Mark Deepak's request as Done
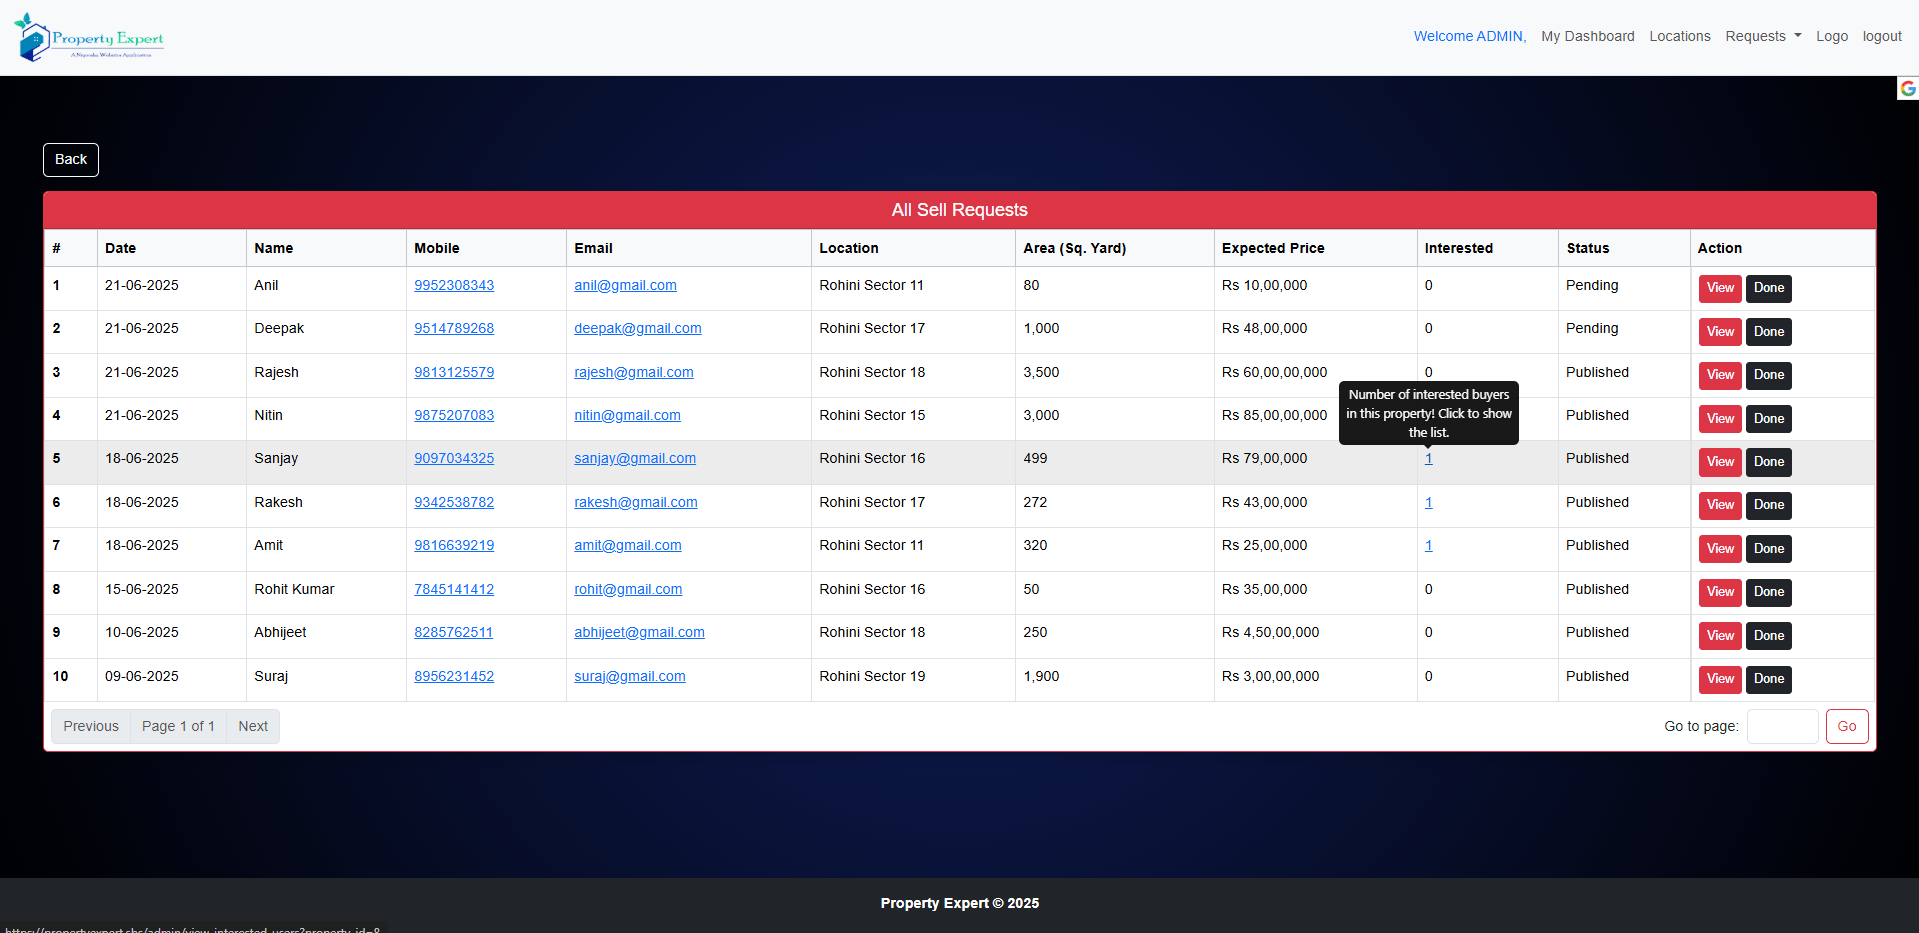1919x933 pixels. (1768, 332)
